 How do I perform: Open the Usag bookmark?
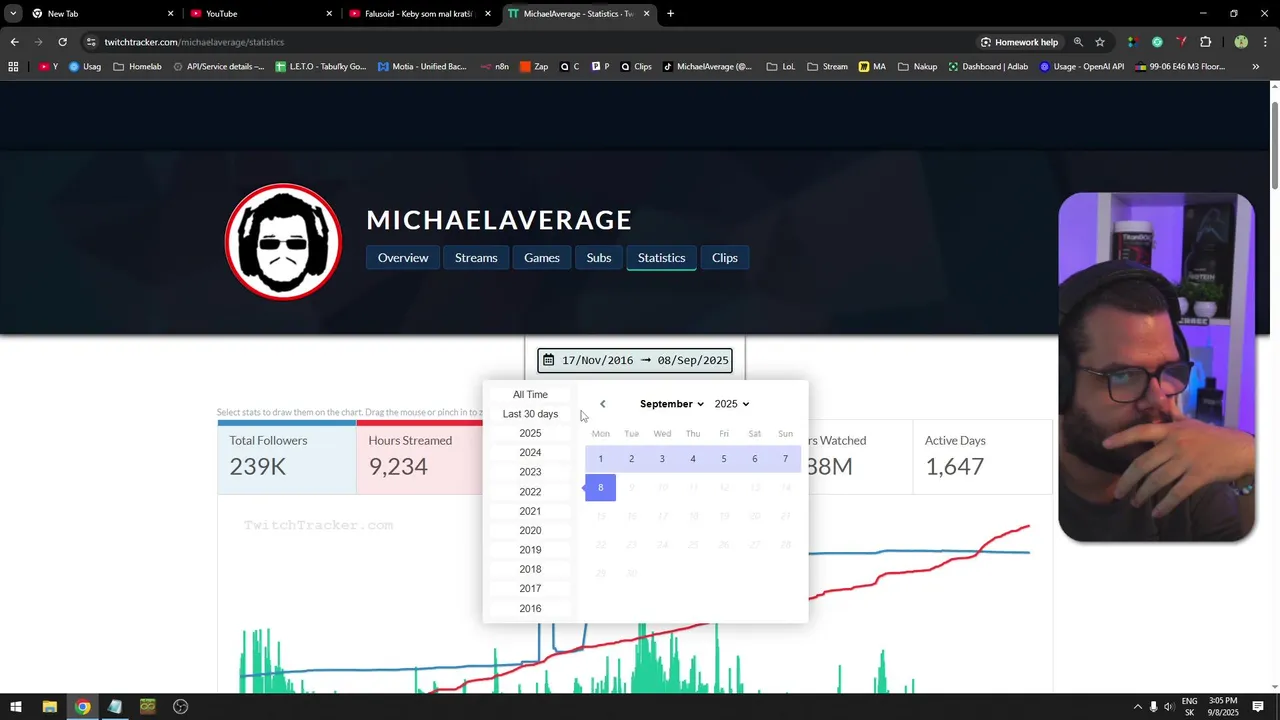coord(85,67)
